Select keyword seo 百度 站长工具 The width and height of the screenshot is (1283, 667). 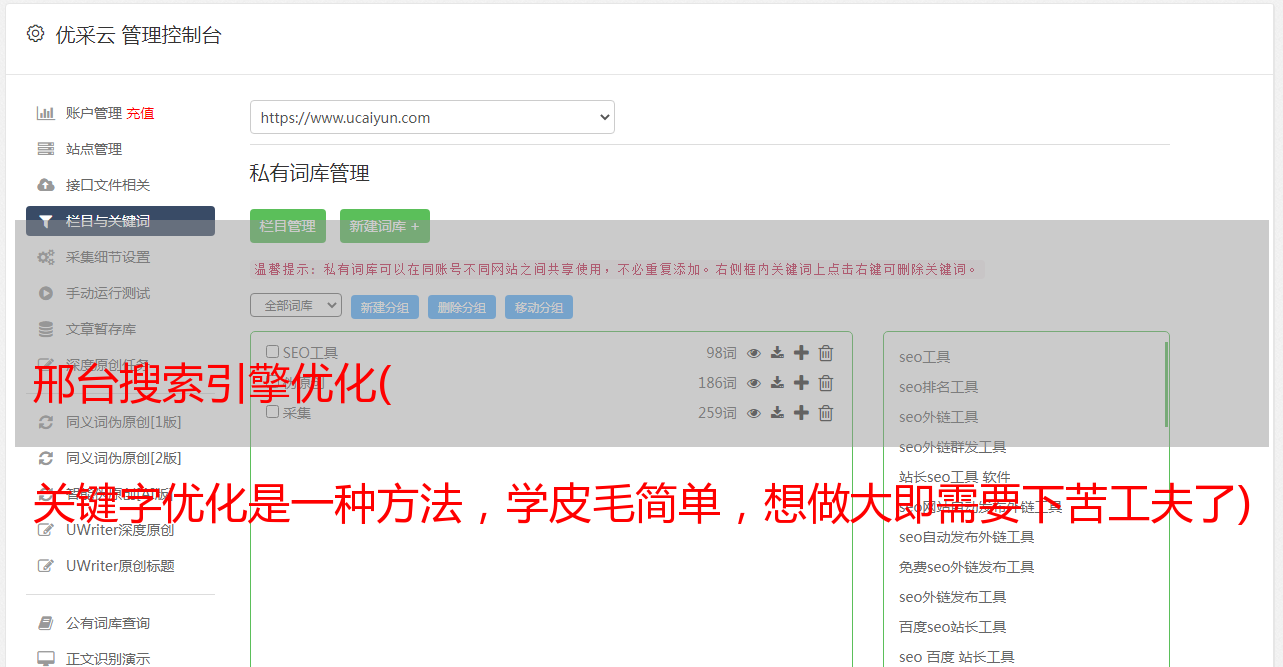[957, 657]
